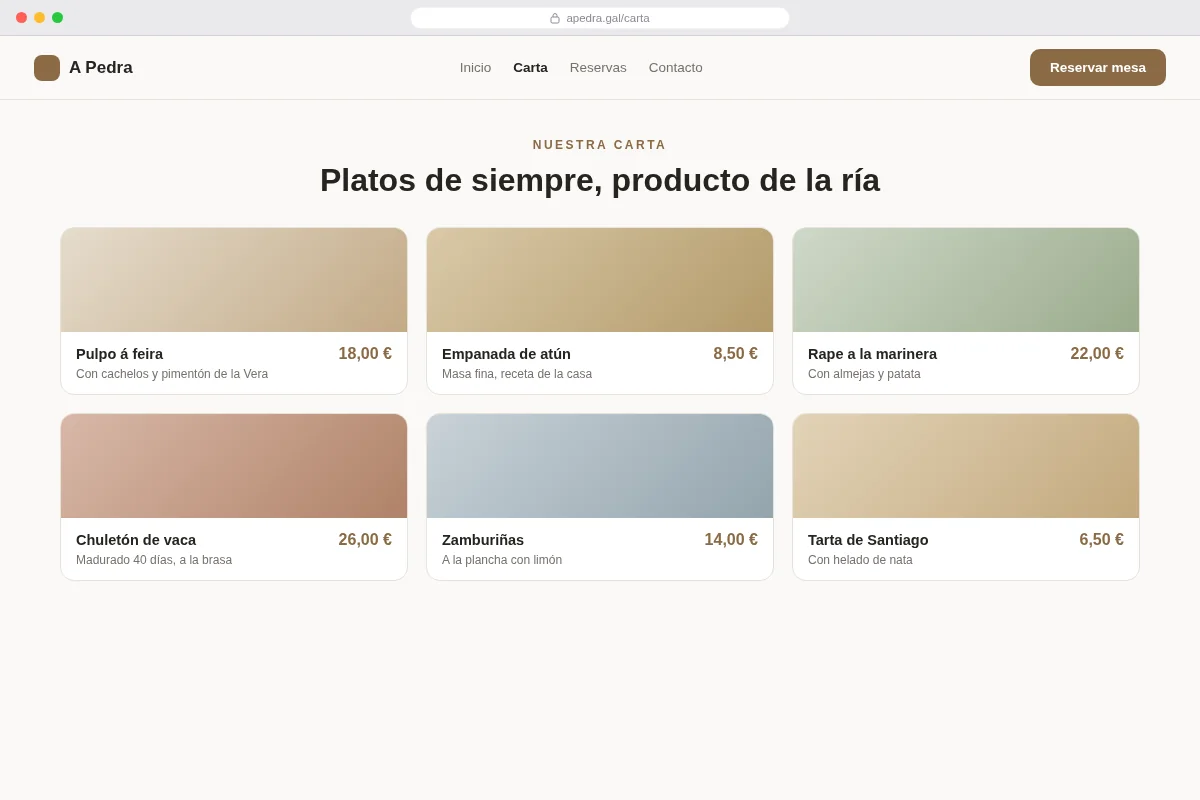Click the 22,00 € price
Image resolution: width=1200 pixels, height=800 pixels.
(1097, 354)
